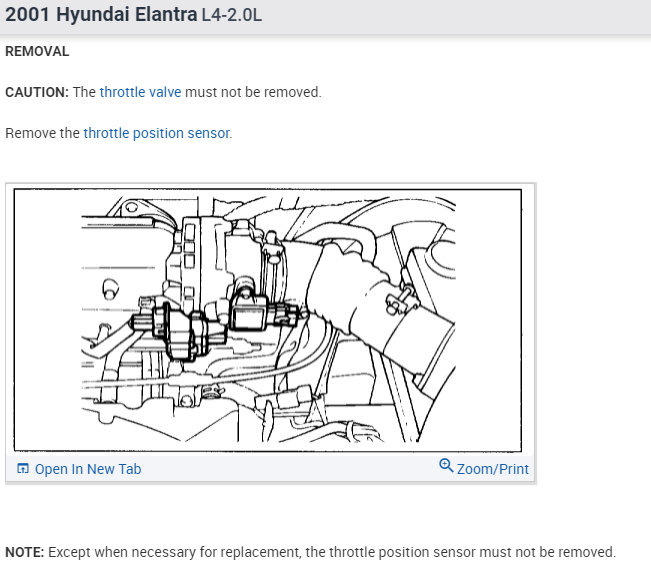
Task: Click the Open In New Tab icon
Action: pyautogui.click(x=23, y=468)
